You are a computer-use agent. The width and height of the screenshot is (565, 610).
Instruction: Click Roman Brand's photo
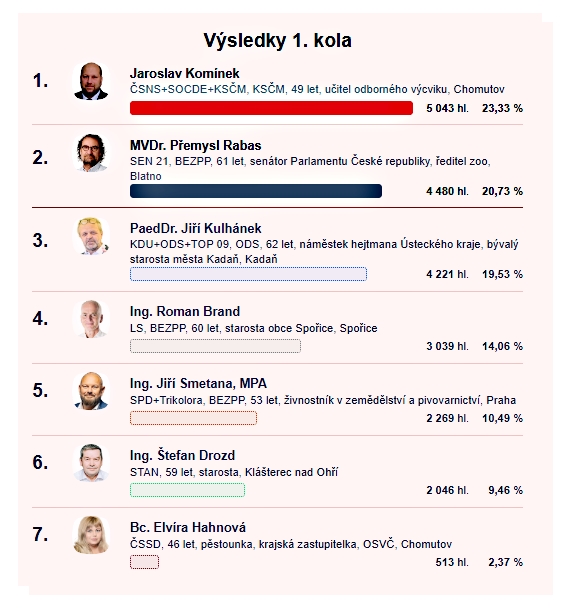click(91, 319)
